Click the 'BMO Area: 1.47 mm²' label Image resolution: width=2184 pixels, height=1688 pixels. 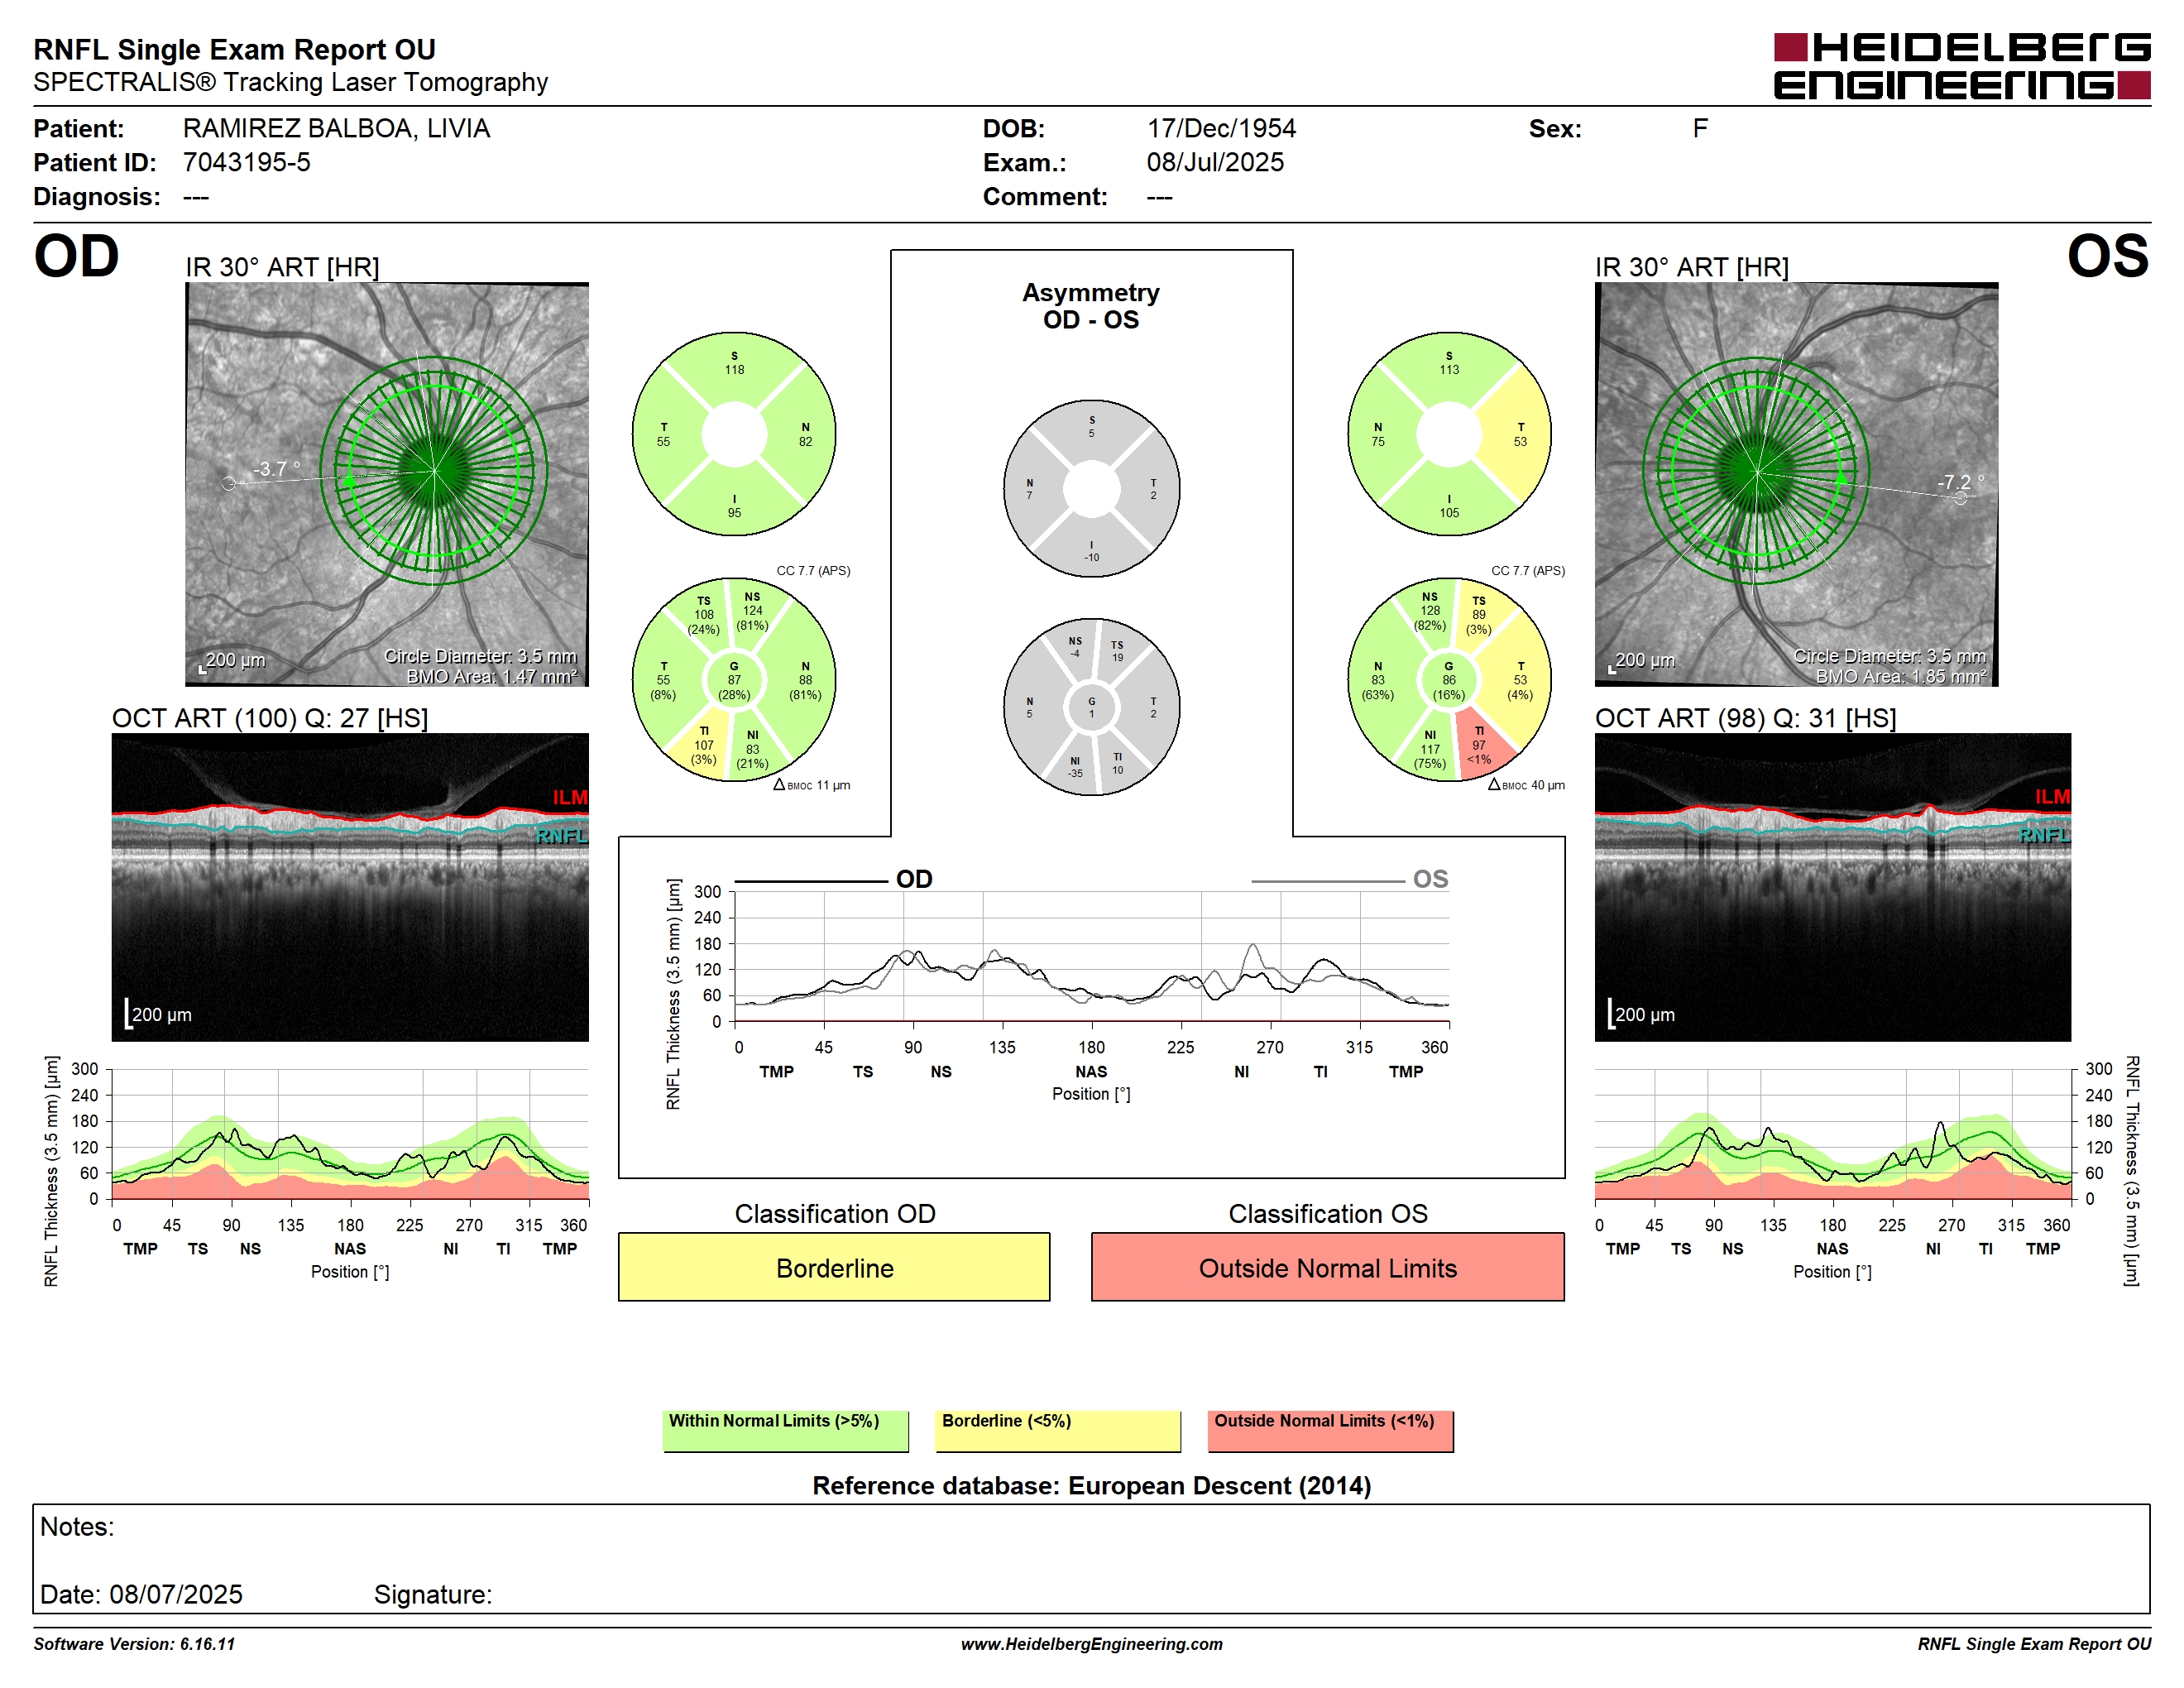coord(492,676)
